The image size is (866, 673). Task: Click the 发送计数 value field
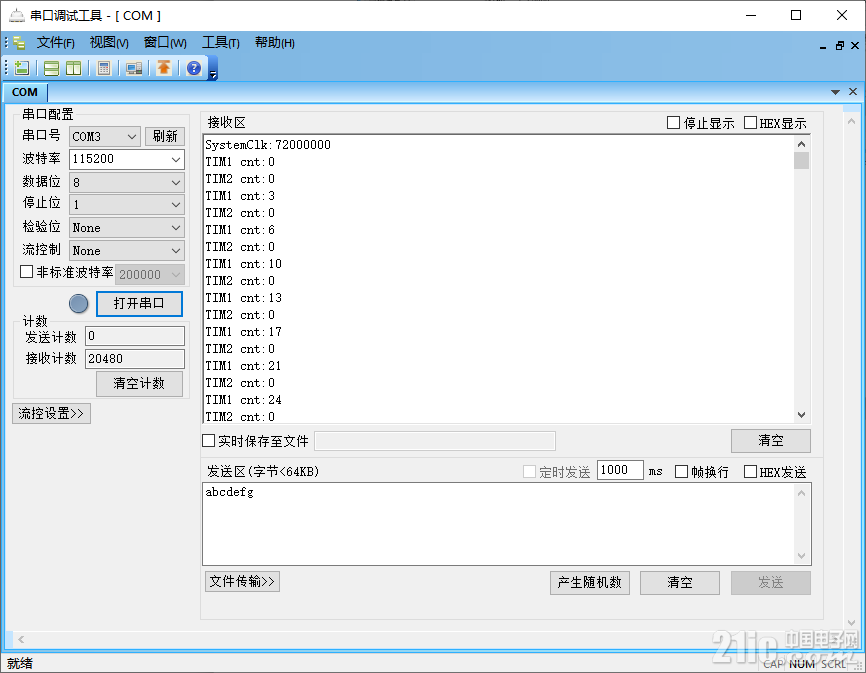click(x=135, y=336)
